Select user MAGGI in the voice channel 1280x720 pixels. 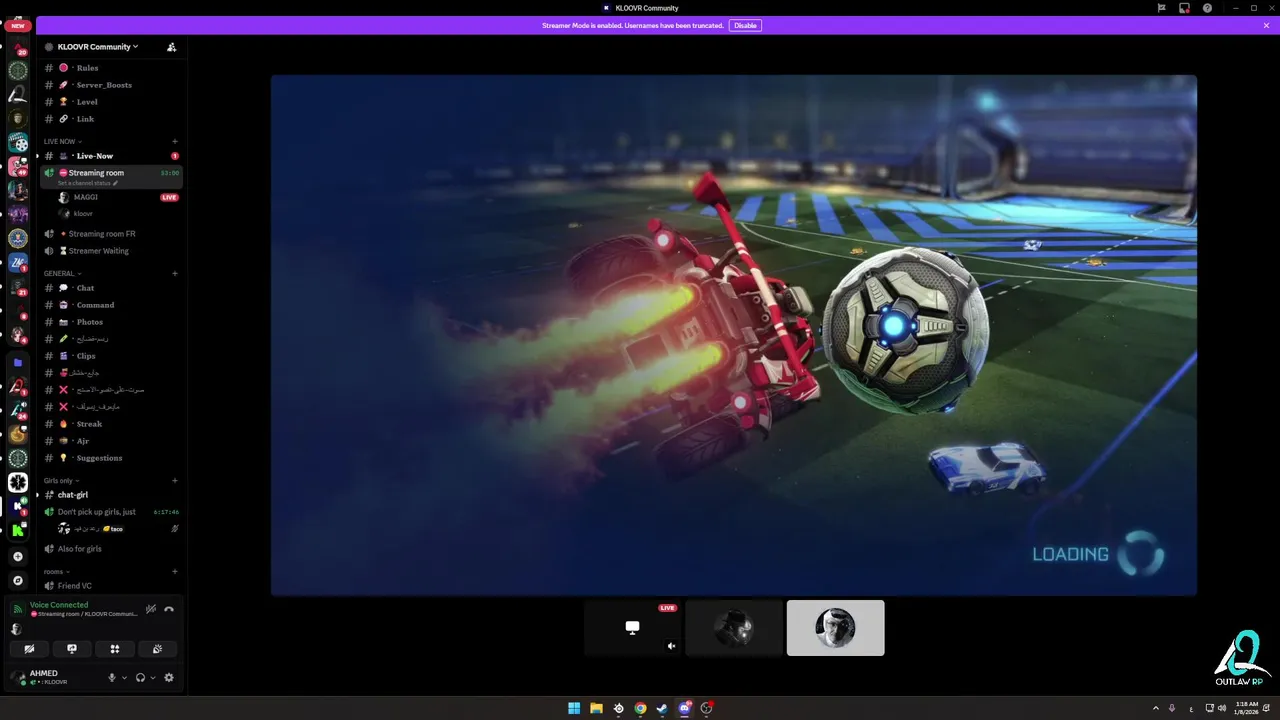coord(118,197)
